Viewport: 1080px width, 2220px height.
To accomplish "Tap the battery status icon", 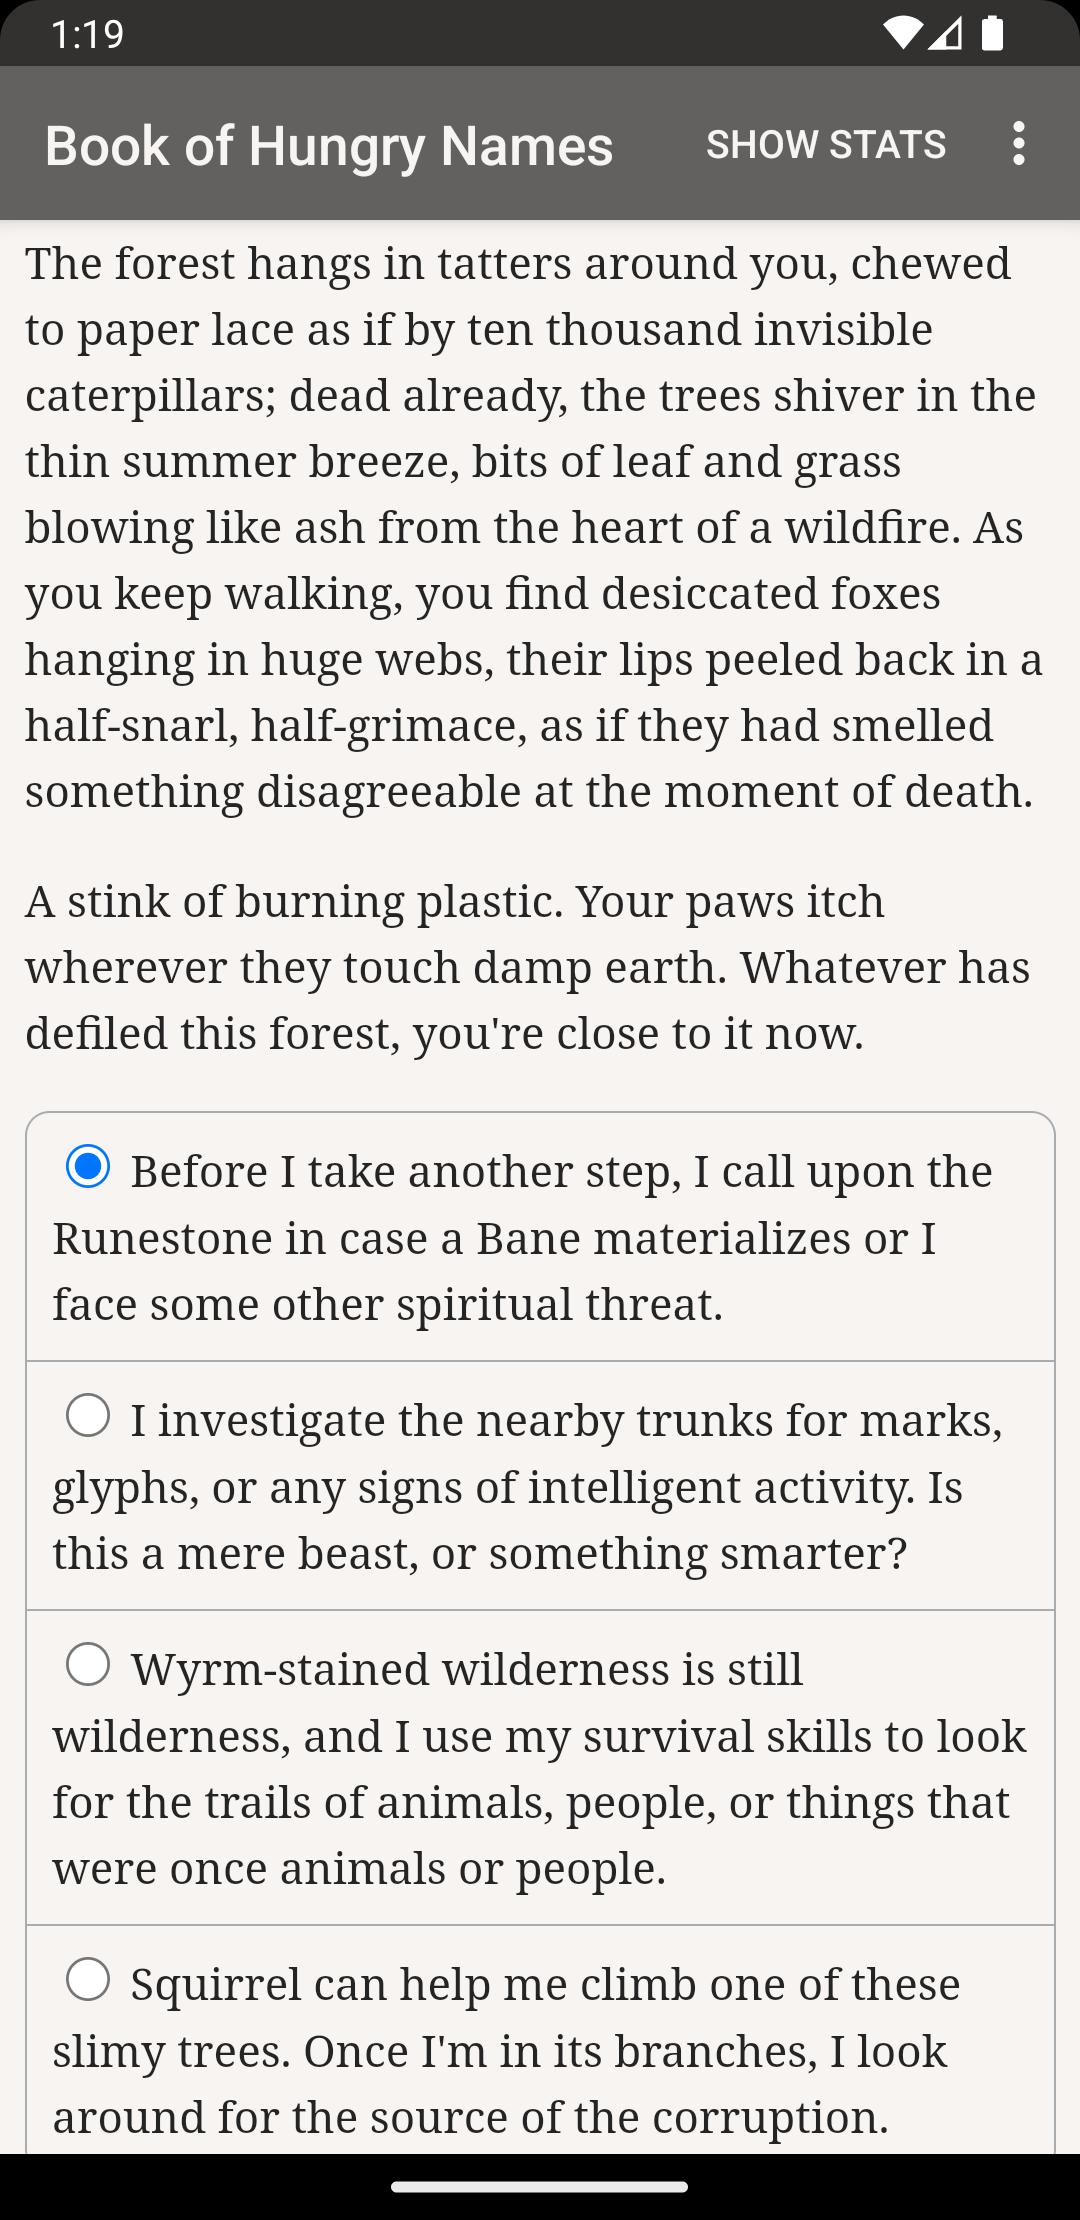I will (992, 33).
